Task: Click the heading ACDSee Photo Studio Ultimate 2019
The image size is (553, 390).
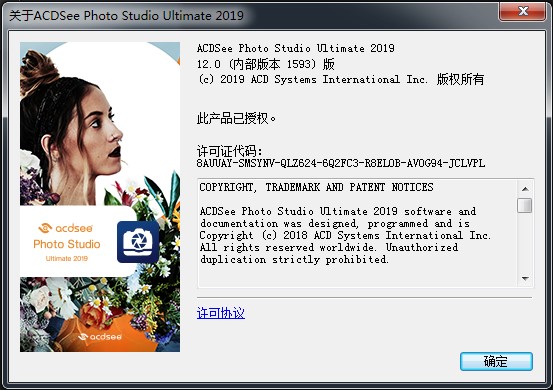Action: [x=296, y=48]
